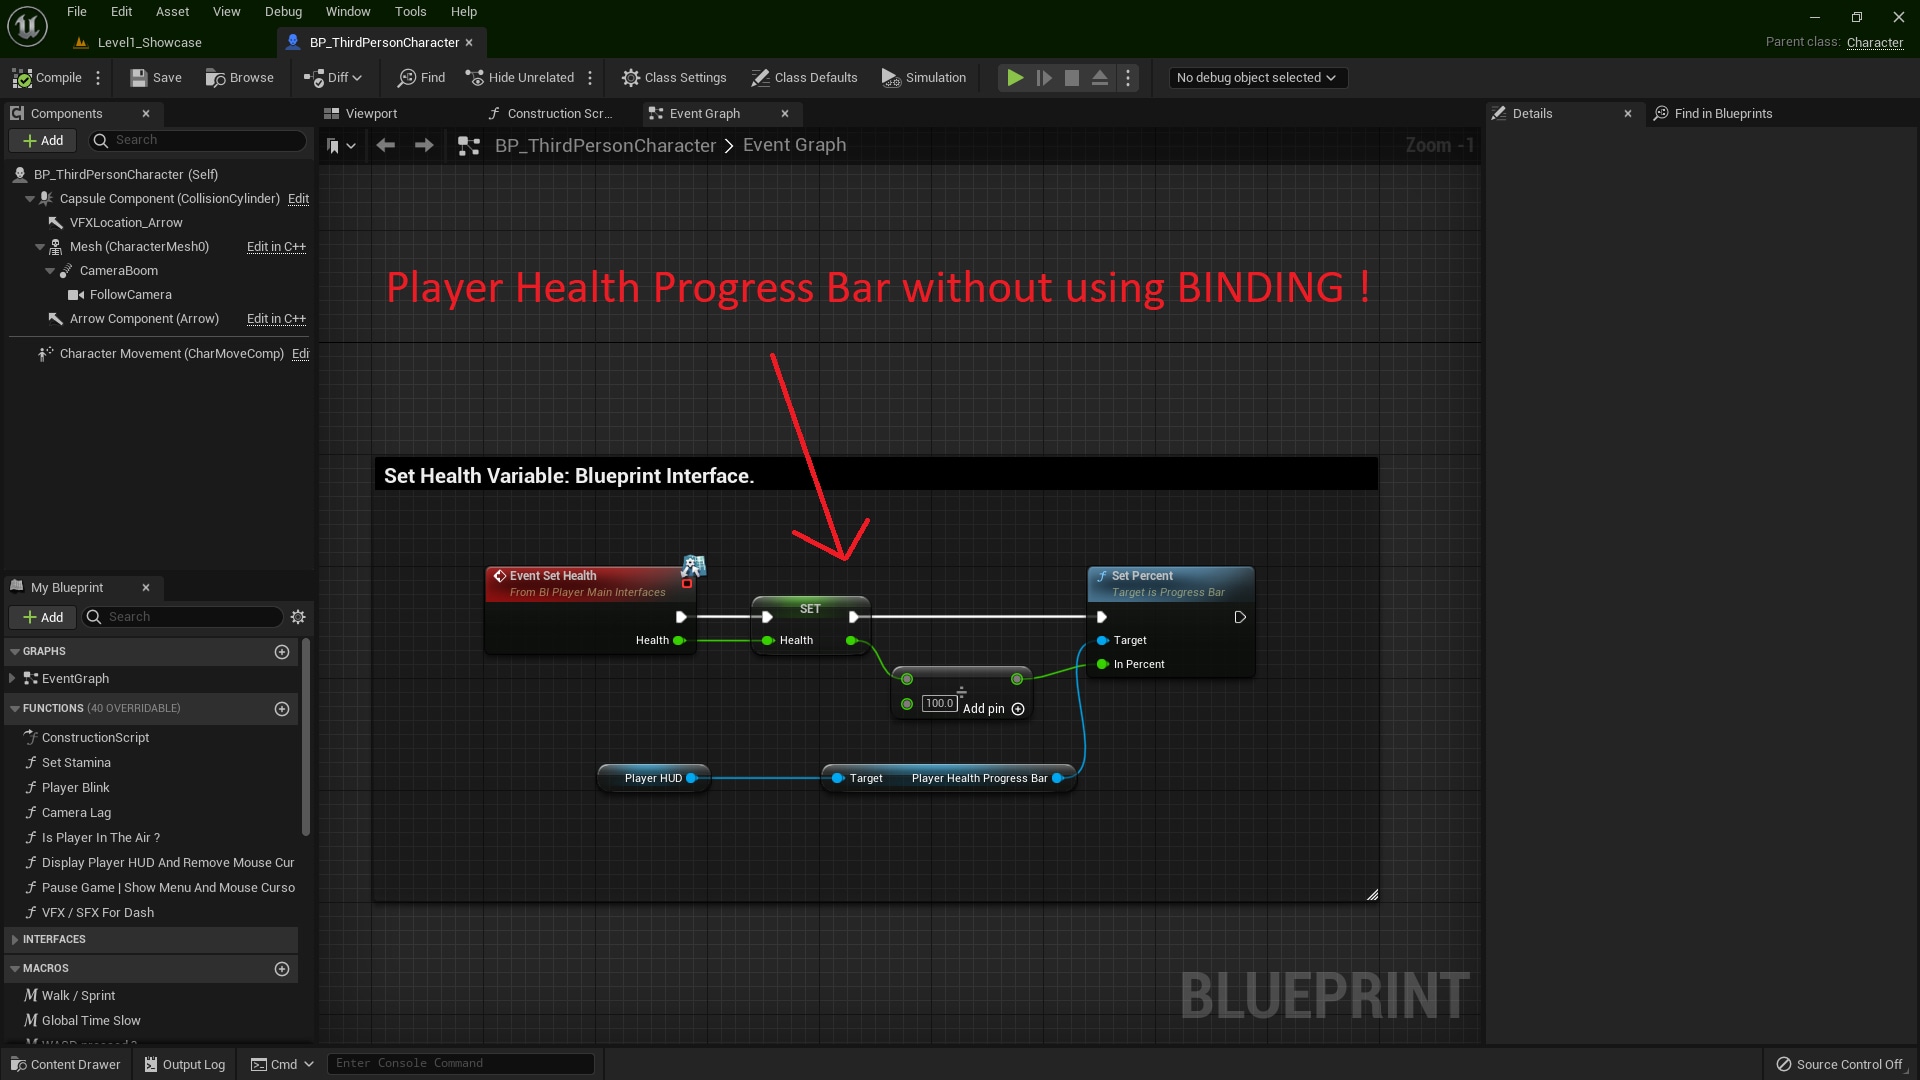Viewport: 1920px width, 1080px height.
Task: Open the Tools menu
Action: click(410, 12)
